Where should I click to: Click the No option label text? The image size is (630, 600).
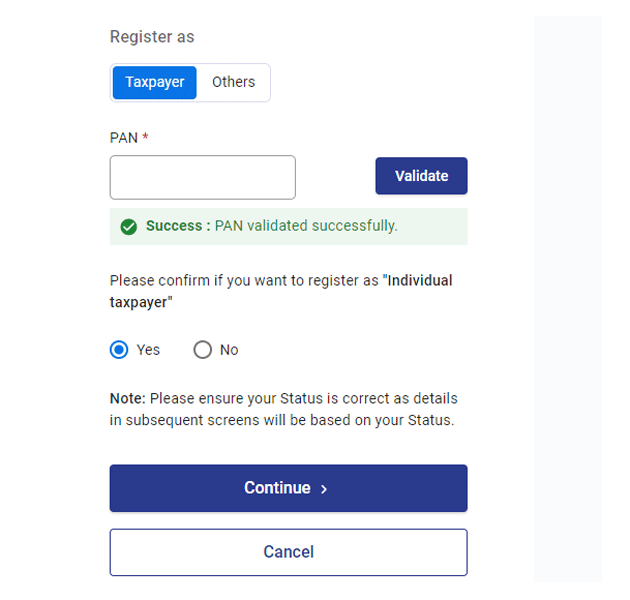click(x=229, y=350)
